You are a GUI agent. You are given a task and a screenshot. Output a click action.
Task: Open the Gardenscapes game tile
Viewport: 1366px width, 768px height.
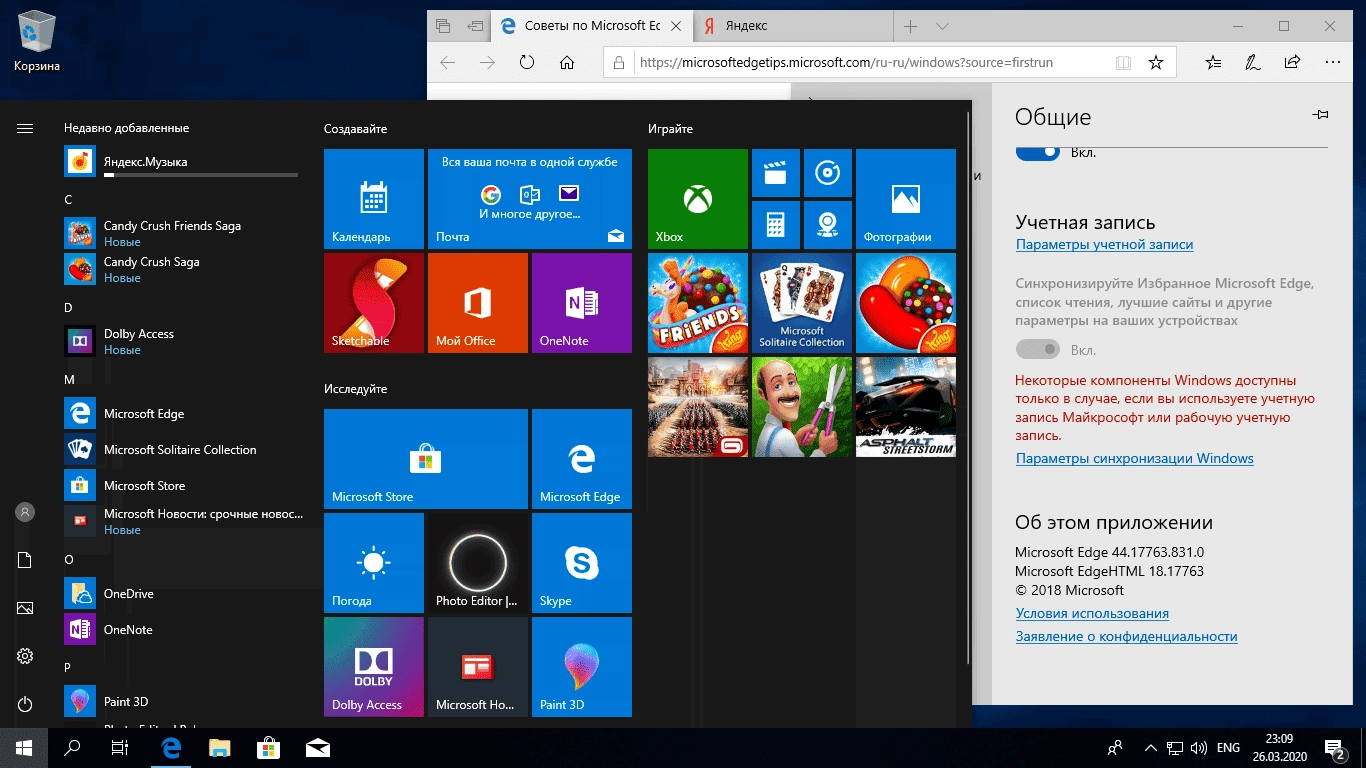pos(802,407)
